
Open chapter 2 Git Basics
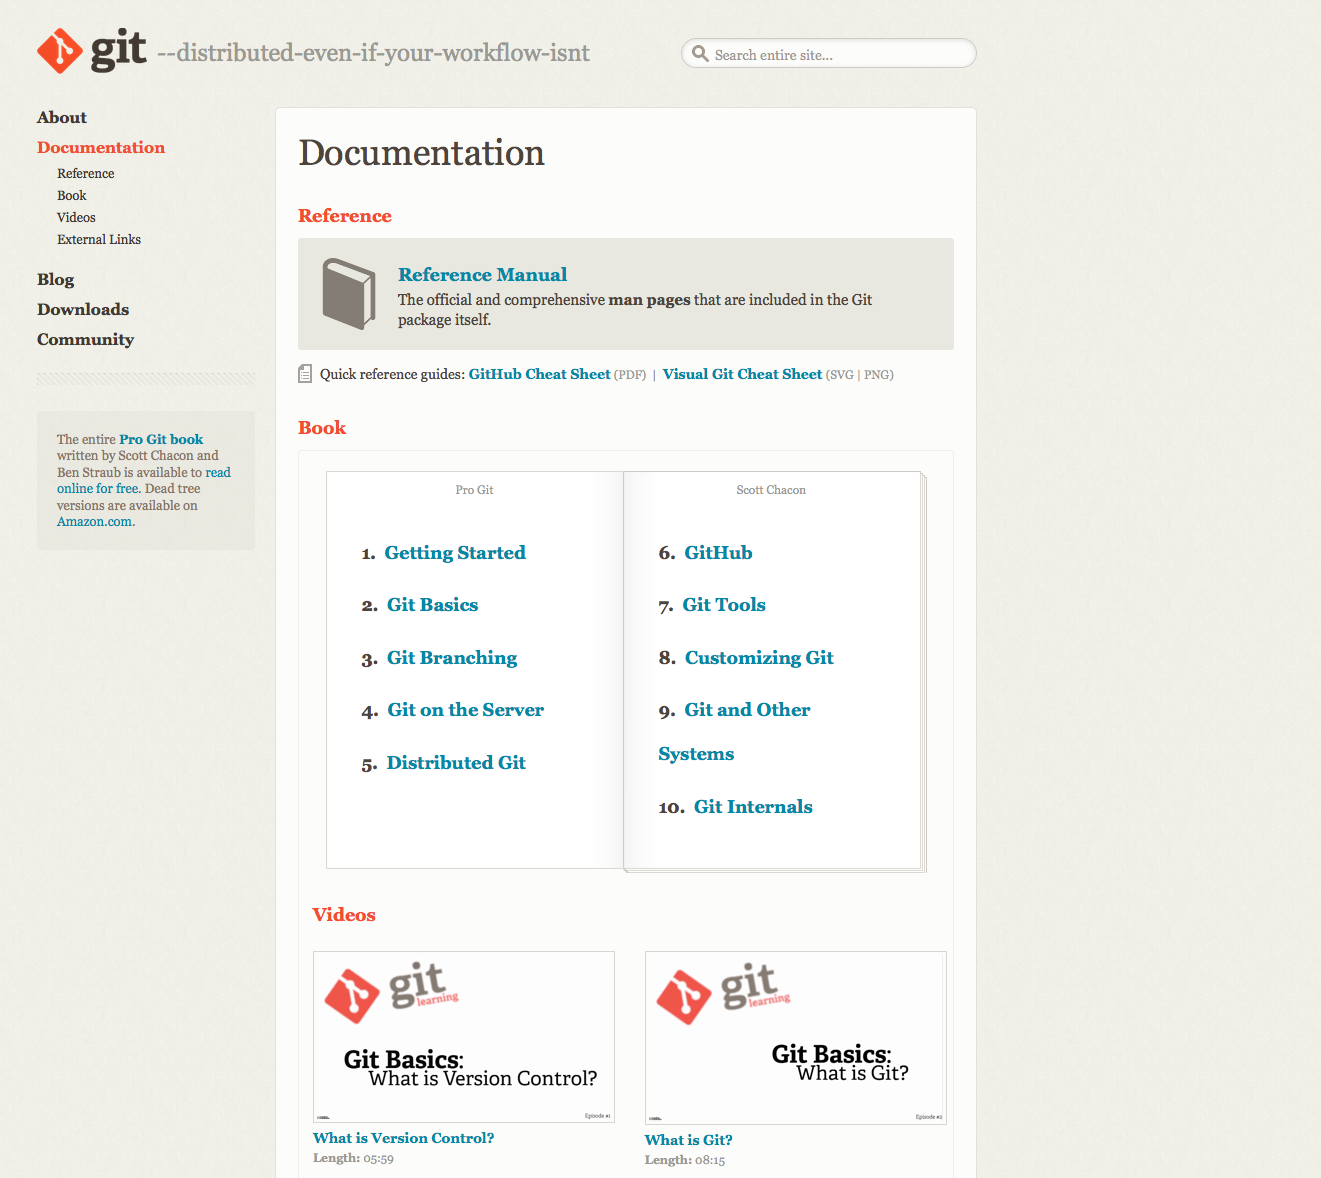click(432, 605)
